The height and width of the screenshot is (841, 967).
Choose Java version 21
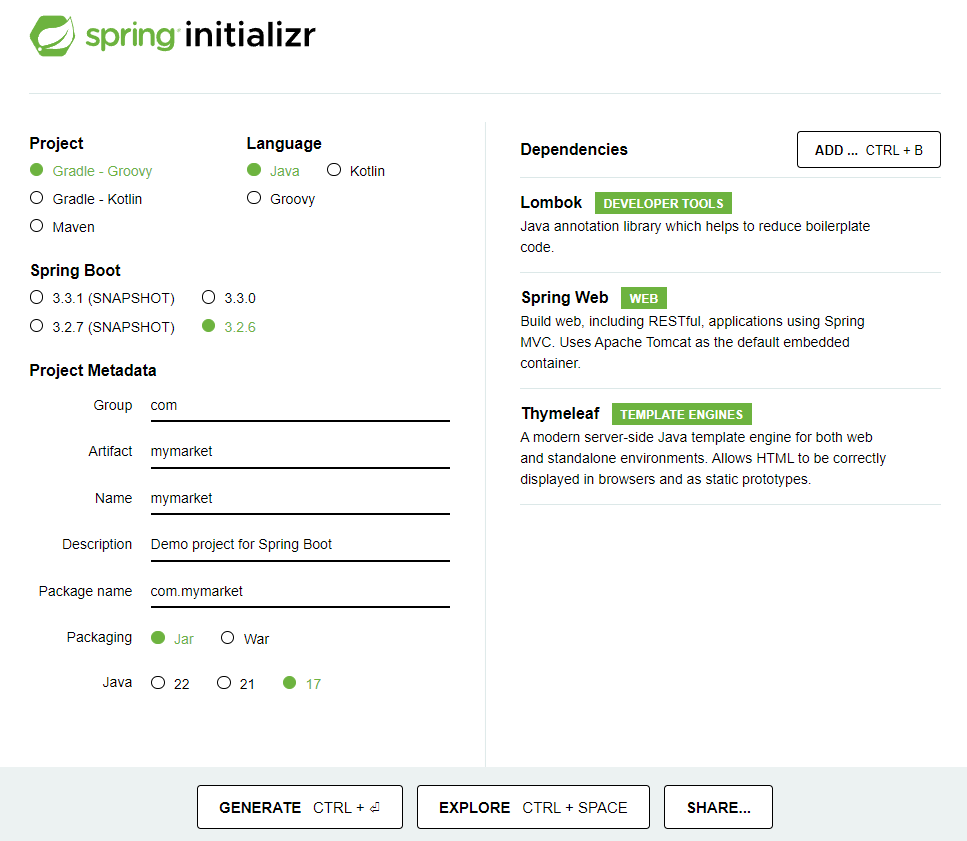point(236,684)
